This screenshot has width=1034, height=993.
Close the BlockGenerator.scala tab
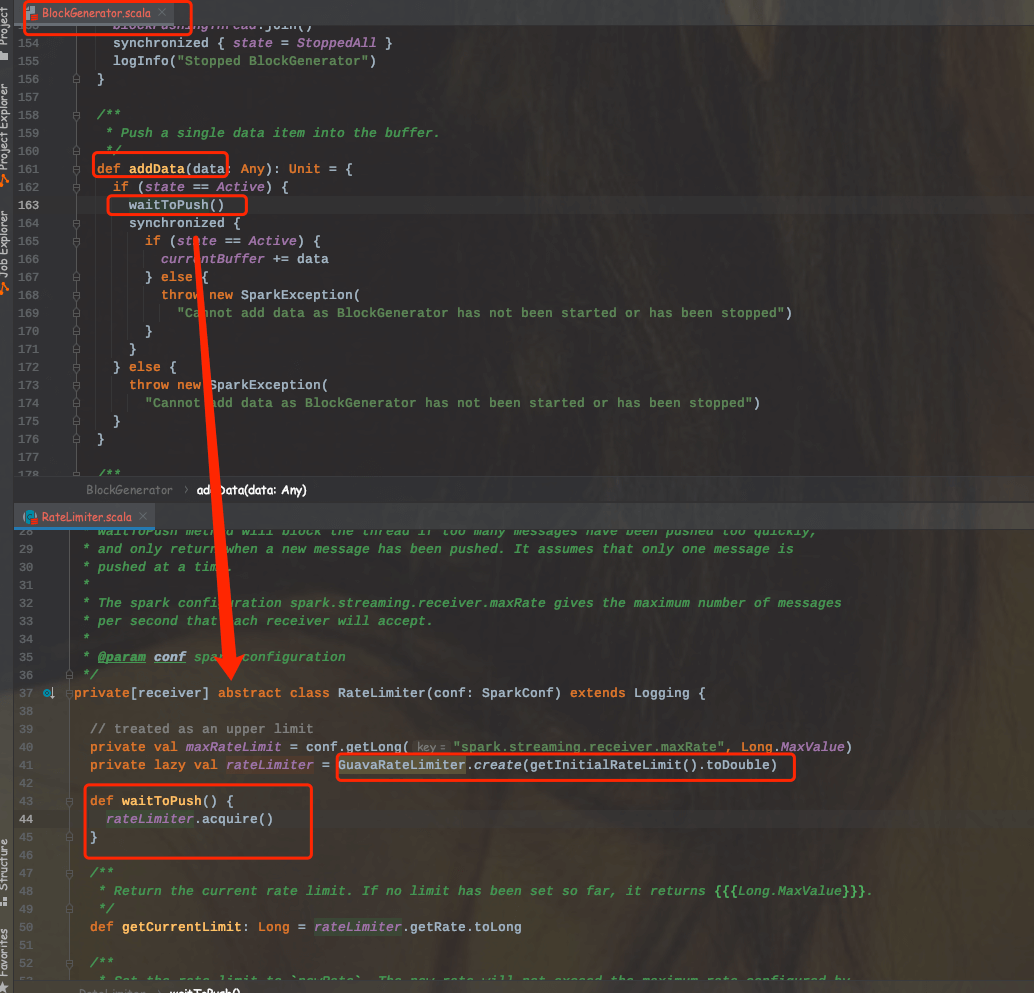pos(162,13)
